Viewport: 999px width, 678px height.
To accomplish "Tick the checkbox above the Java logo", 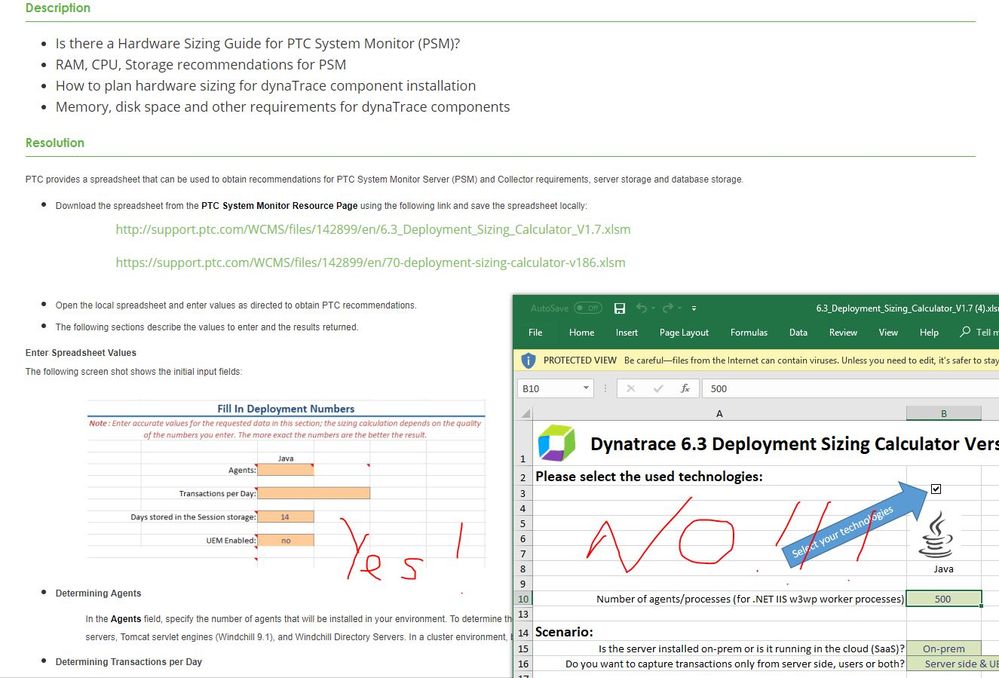I will pyautogui.click(x=935, y=489).
